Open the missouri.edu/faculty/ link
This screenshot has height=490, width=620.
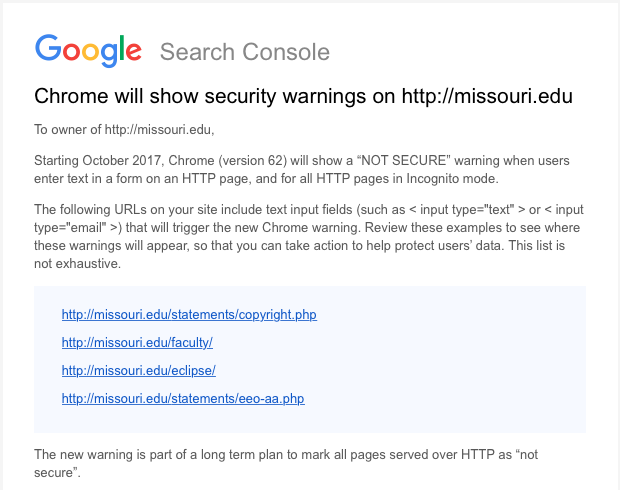coord(137,342)
